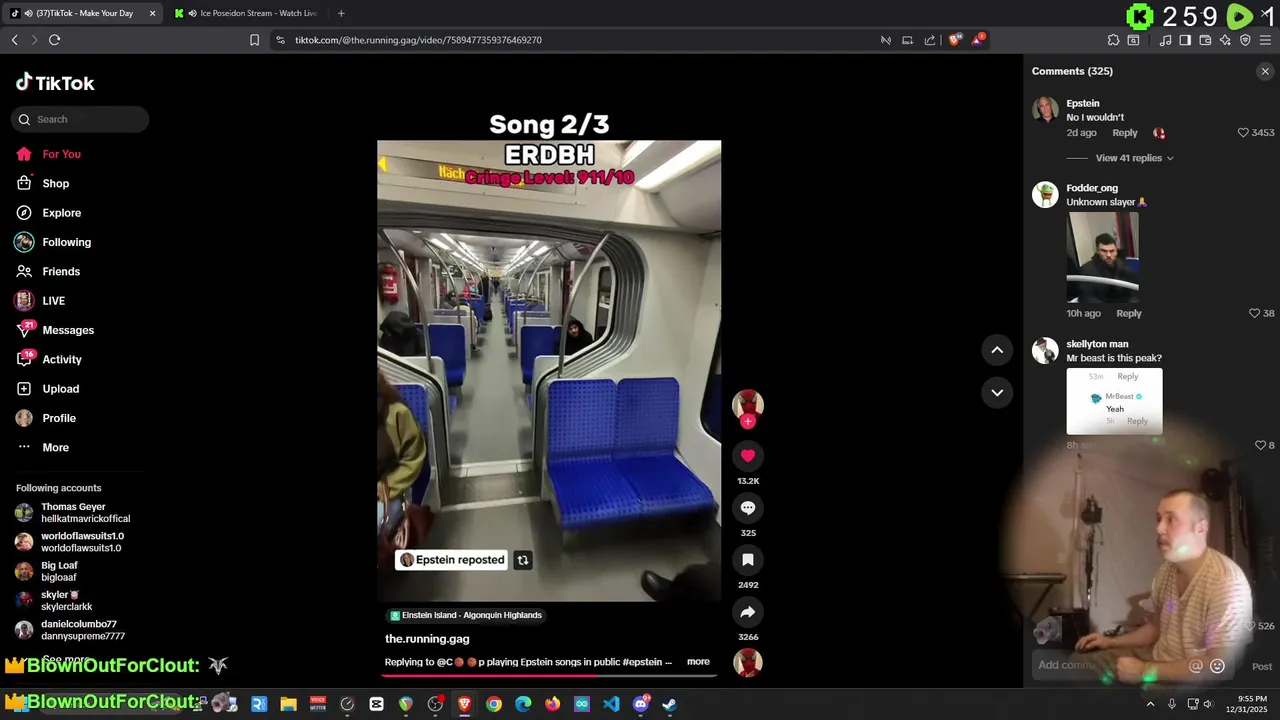Click the TikTok logo
The image size is (1280, 720).
pos(55,83)
